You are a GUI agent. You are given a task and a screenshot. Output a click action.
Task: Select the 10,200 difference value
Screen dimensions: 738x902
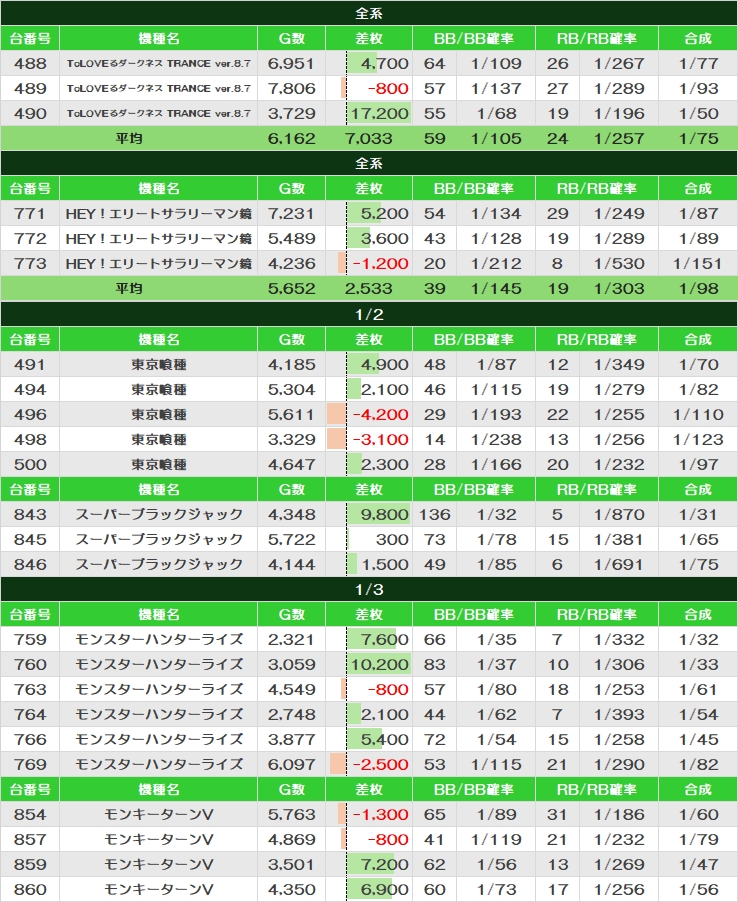[x=379, y=664]
